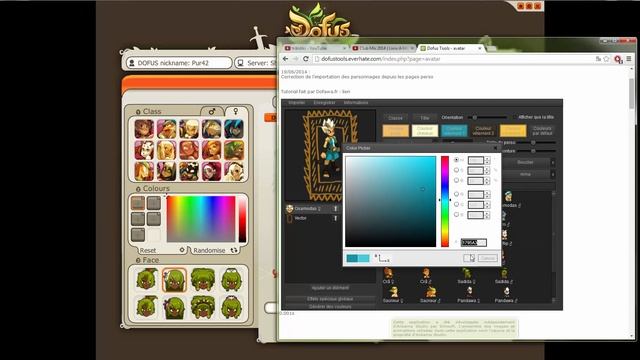The width and height of the screenshot is (640, 360).
Task: Select the S radio button
Action: click(456, 170)
